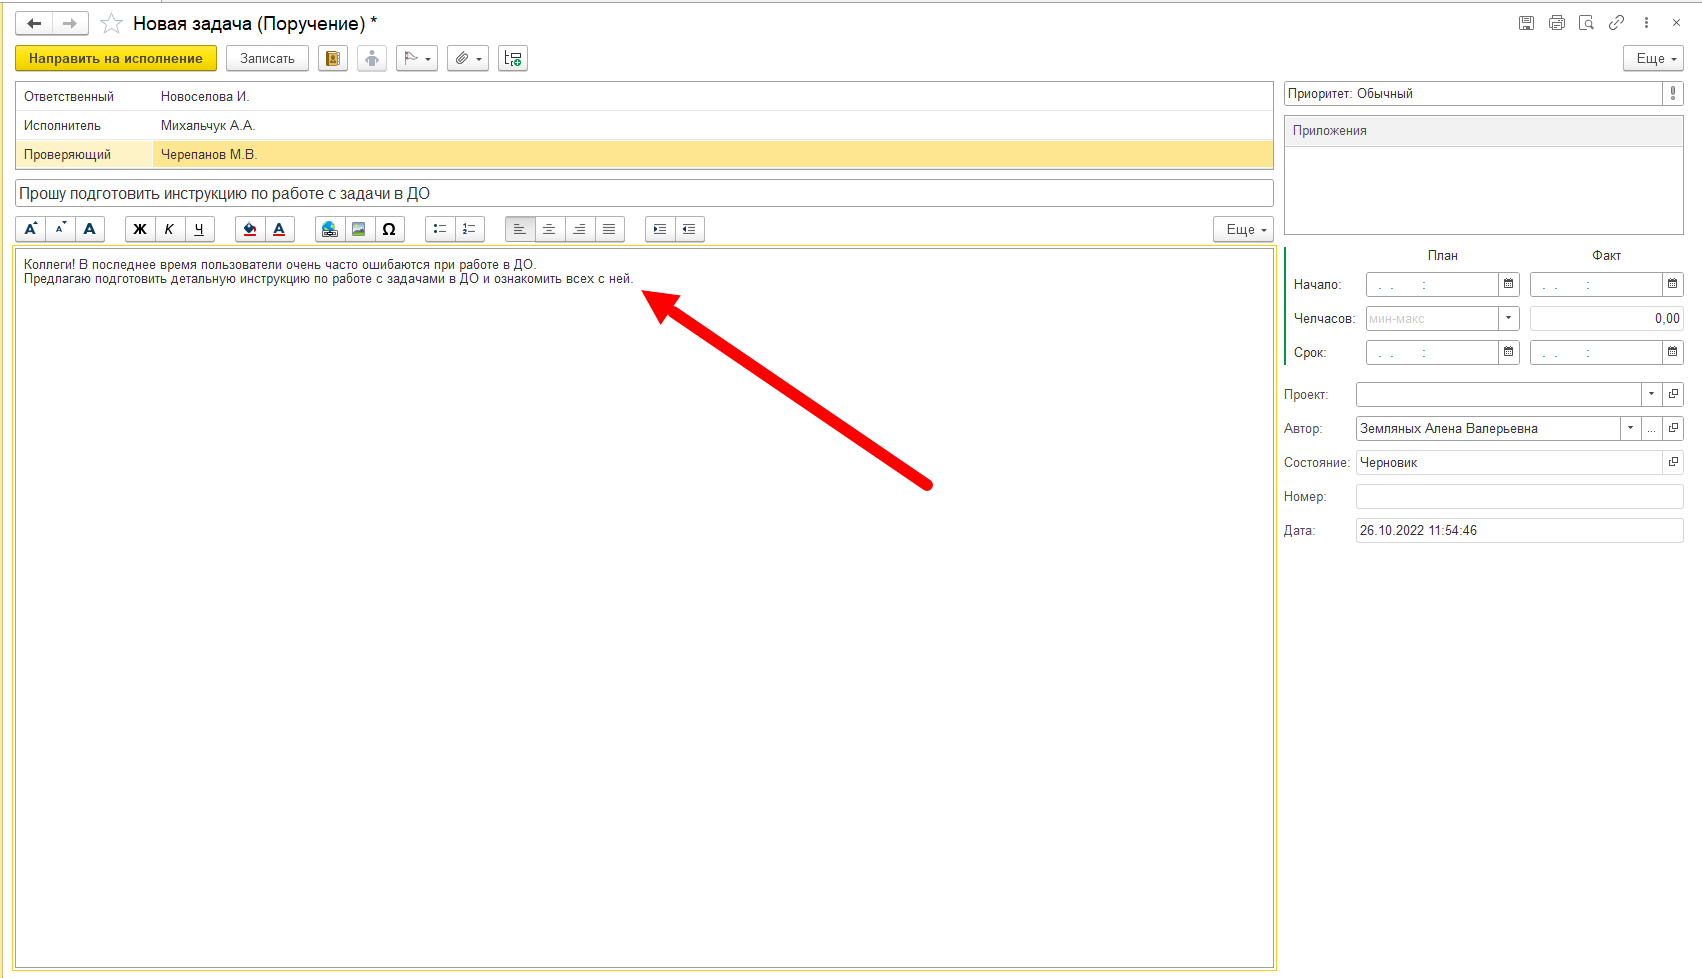Expand the editor's Еще menu

pos(1244,229)
